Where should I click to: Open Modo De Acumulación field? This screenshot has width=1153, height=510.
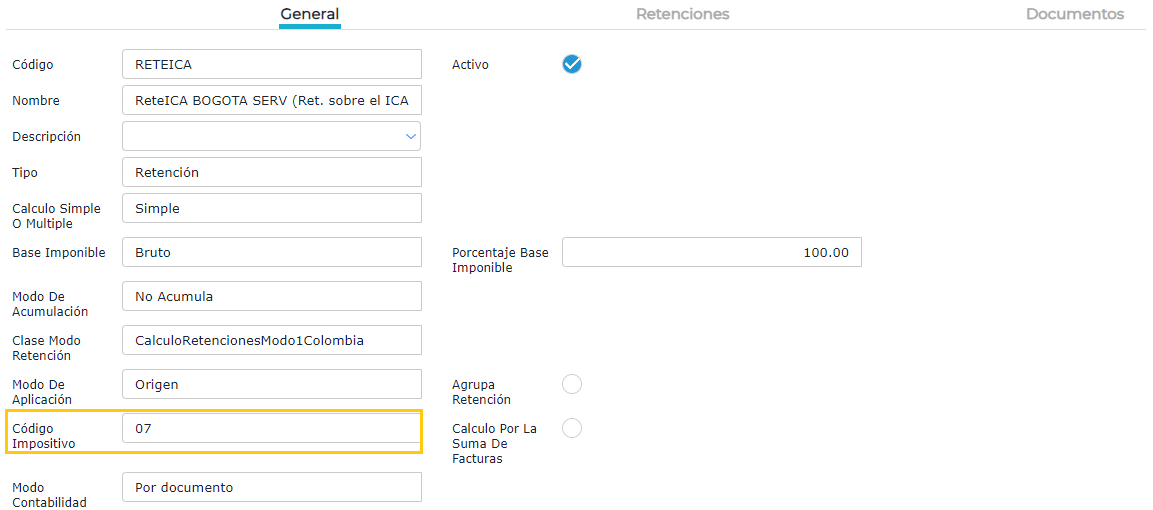click(x=271, y=296)
